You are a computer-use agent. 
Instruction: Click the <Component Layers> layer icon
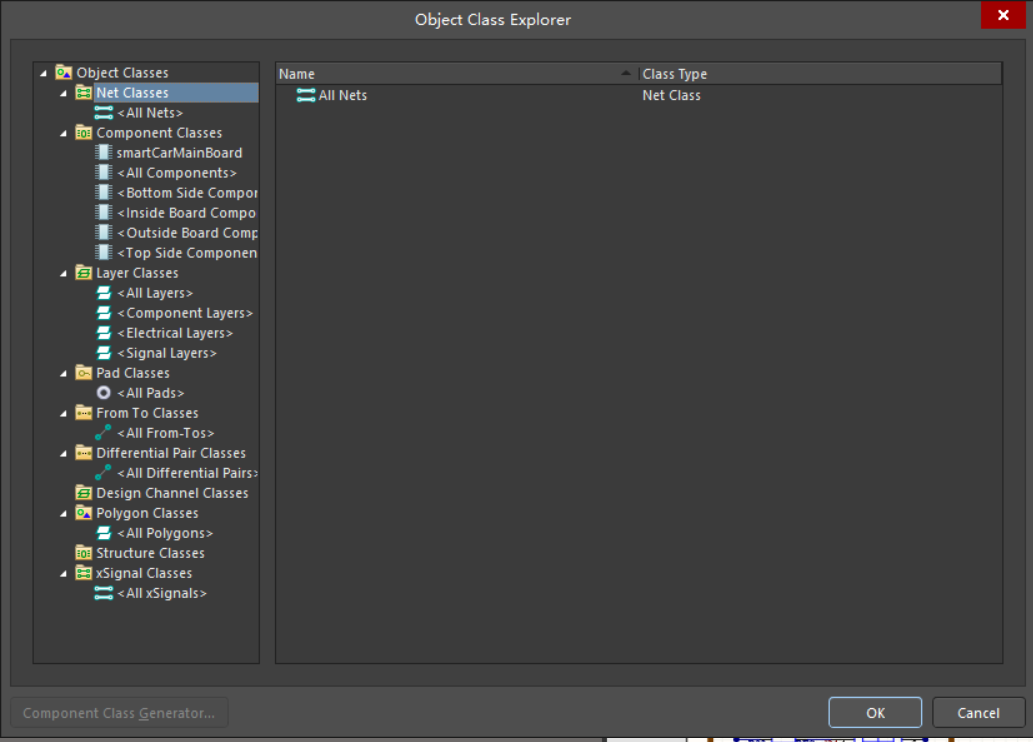[x=103, y=313]
